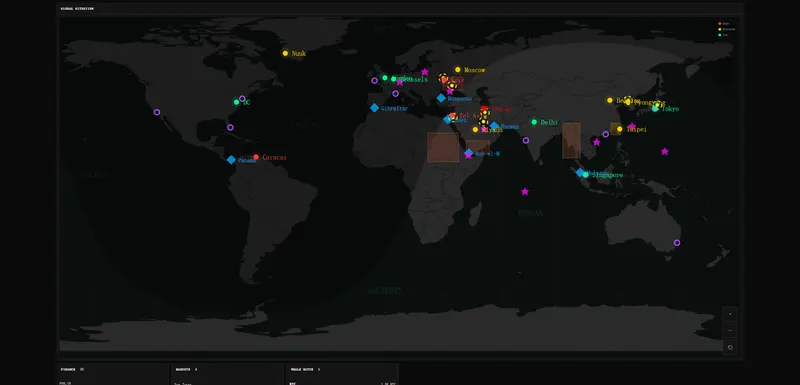This screenshot has height=385, width=800.
Task: Click the magenta star in the Indian Ocean
Action: coord(524,192)
